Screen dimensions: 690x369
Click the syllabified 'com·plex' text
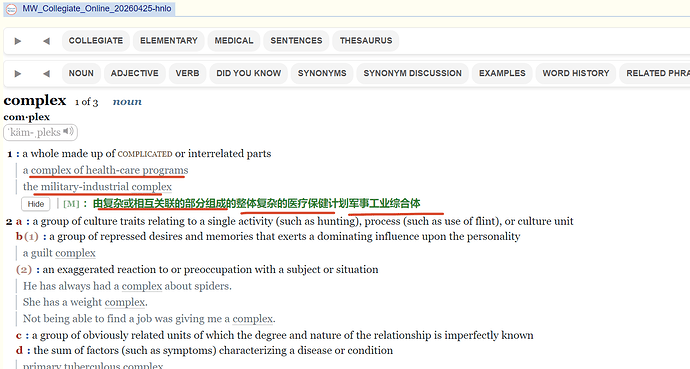point(26,117)
